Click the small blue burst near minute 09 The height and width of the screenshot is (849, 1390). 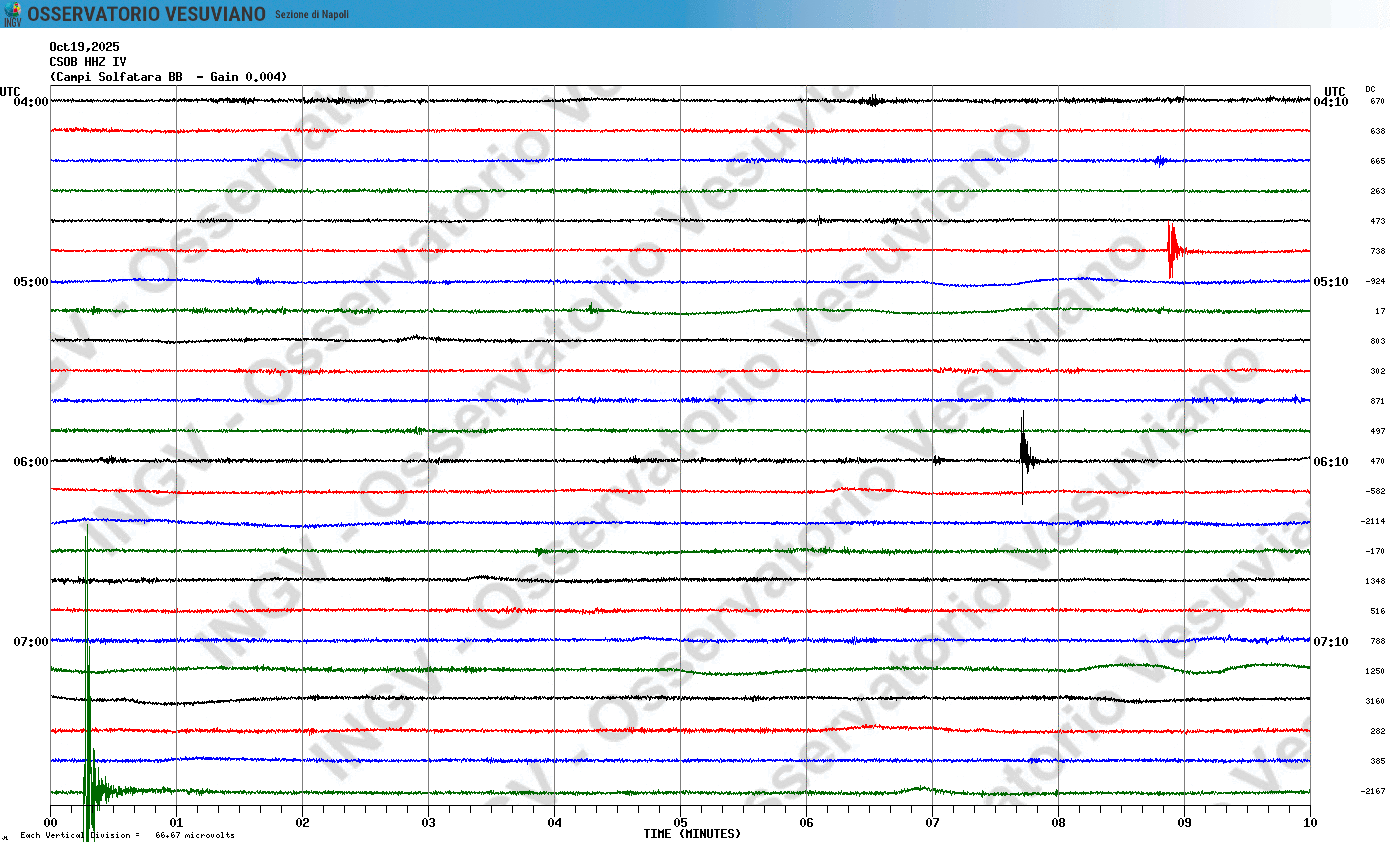1160,161
